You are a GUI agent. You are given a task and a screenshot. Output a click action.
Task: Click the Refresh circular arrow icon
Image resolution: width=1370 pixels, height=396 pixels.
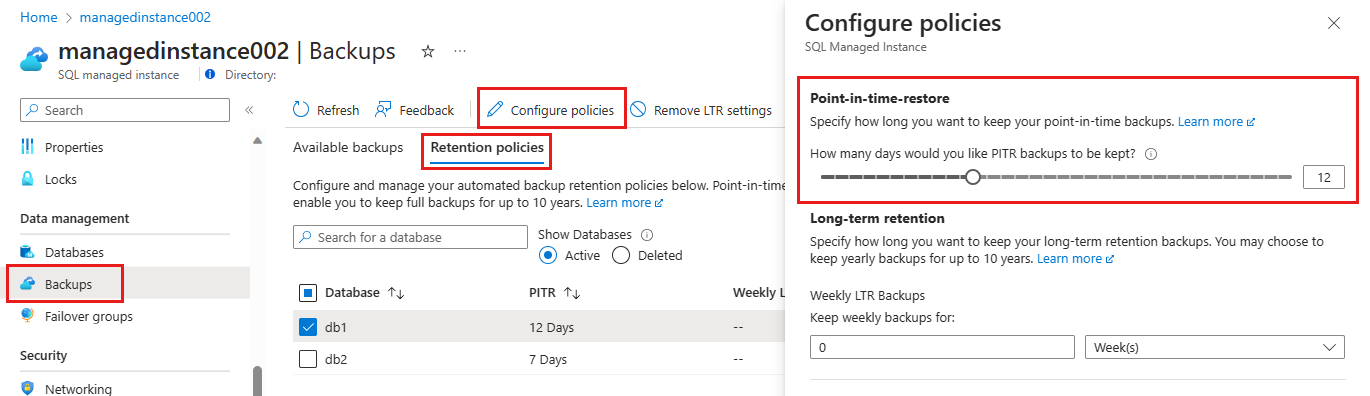tap(301, 110)
